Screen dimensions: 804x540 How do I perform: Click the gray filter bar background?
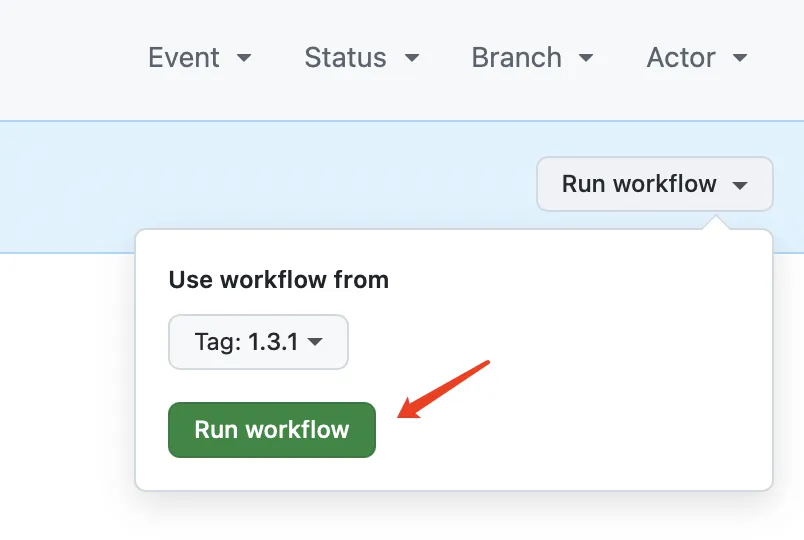point(60,58)
